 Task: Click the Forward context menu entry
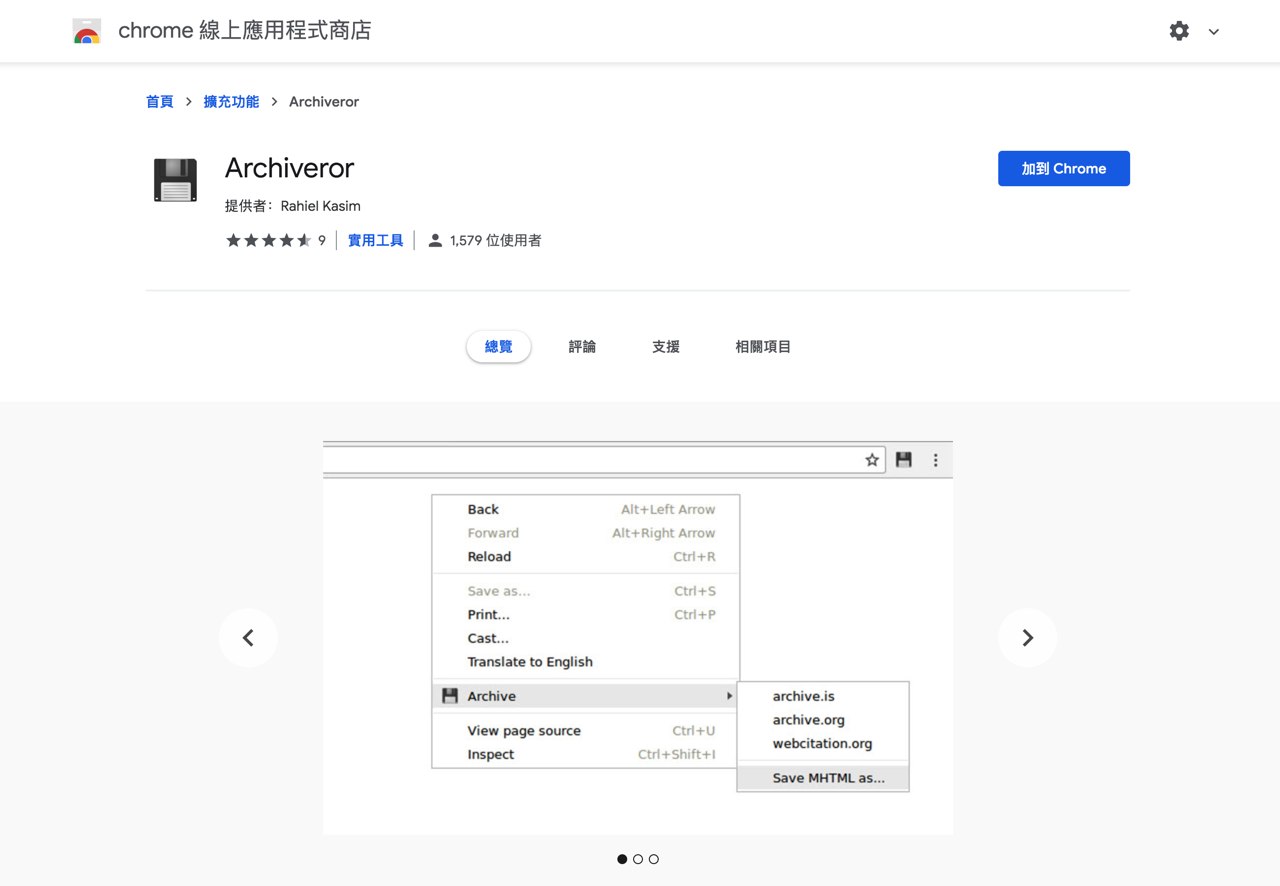coord(585,533)
